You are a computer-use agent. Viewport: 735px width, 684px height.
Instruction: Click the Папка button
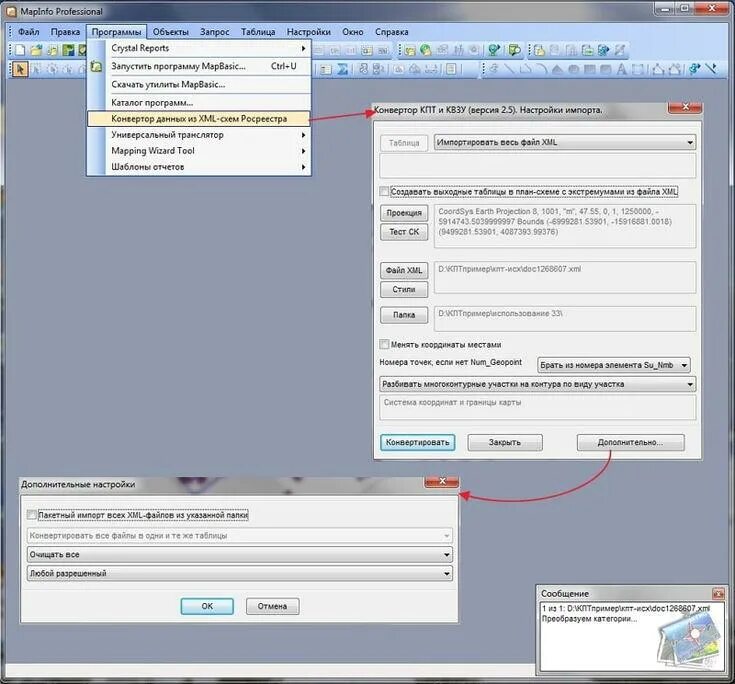(x=404, y=315)
